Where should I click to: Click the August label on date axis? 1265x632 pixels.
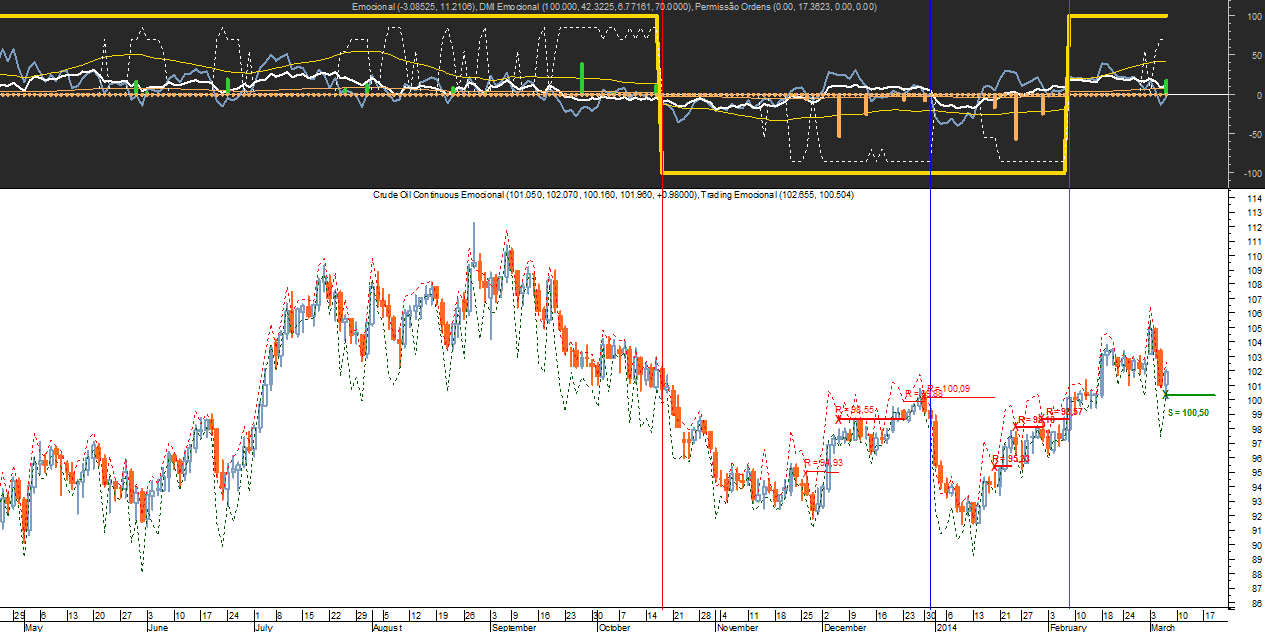click(387, 627)
